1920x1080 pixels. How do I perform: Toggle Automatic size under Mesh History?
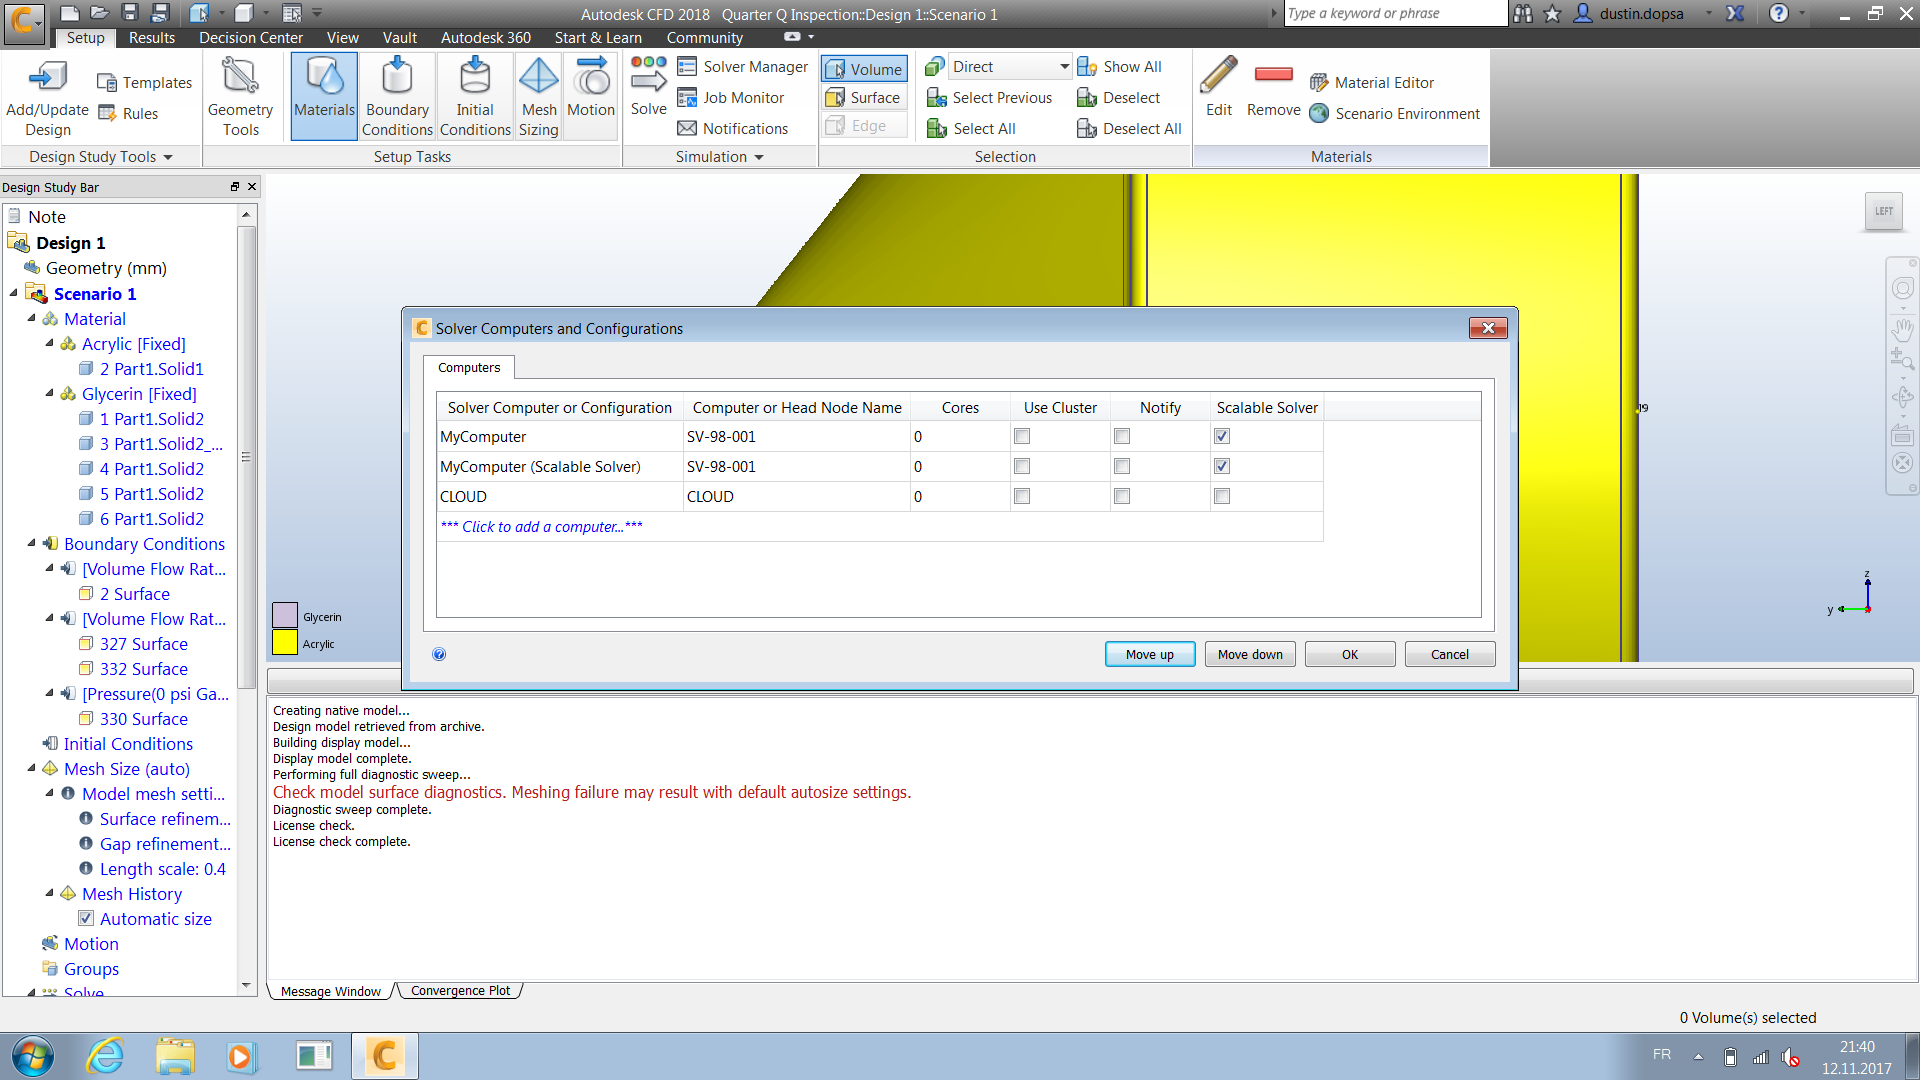87,918
